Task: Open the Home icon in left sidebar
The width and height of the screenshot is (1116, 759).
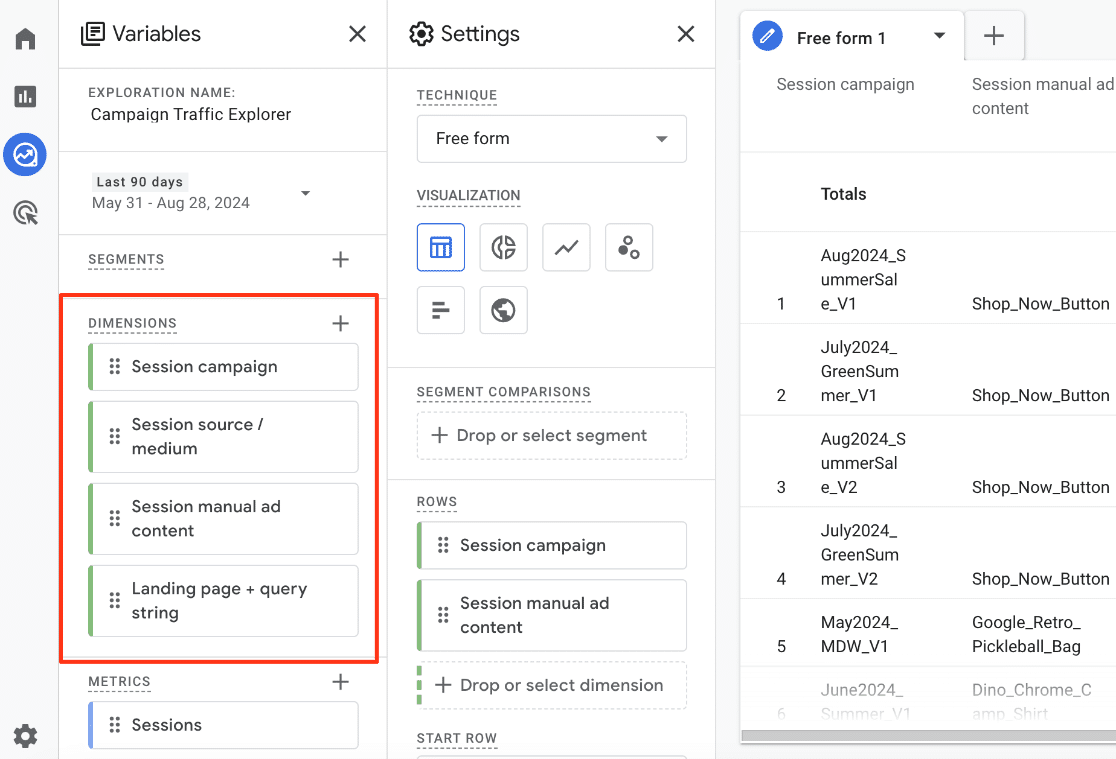Action: 26,39
